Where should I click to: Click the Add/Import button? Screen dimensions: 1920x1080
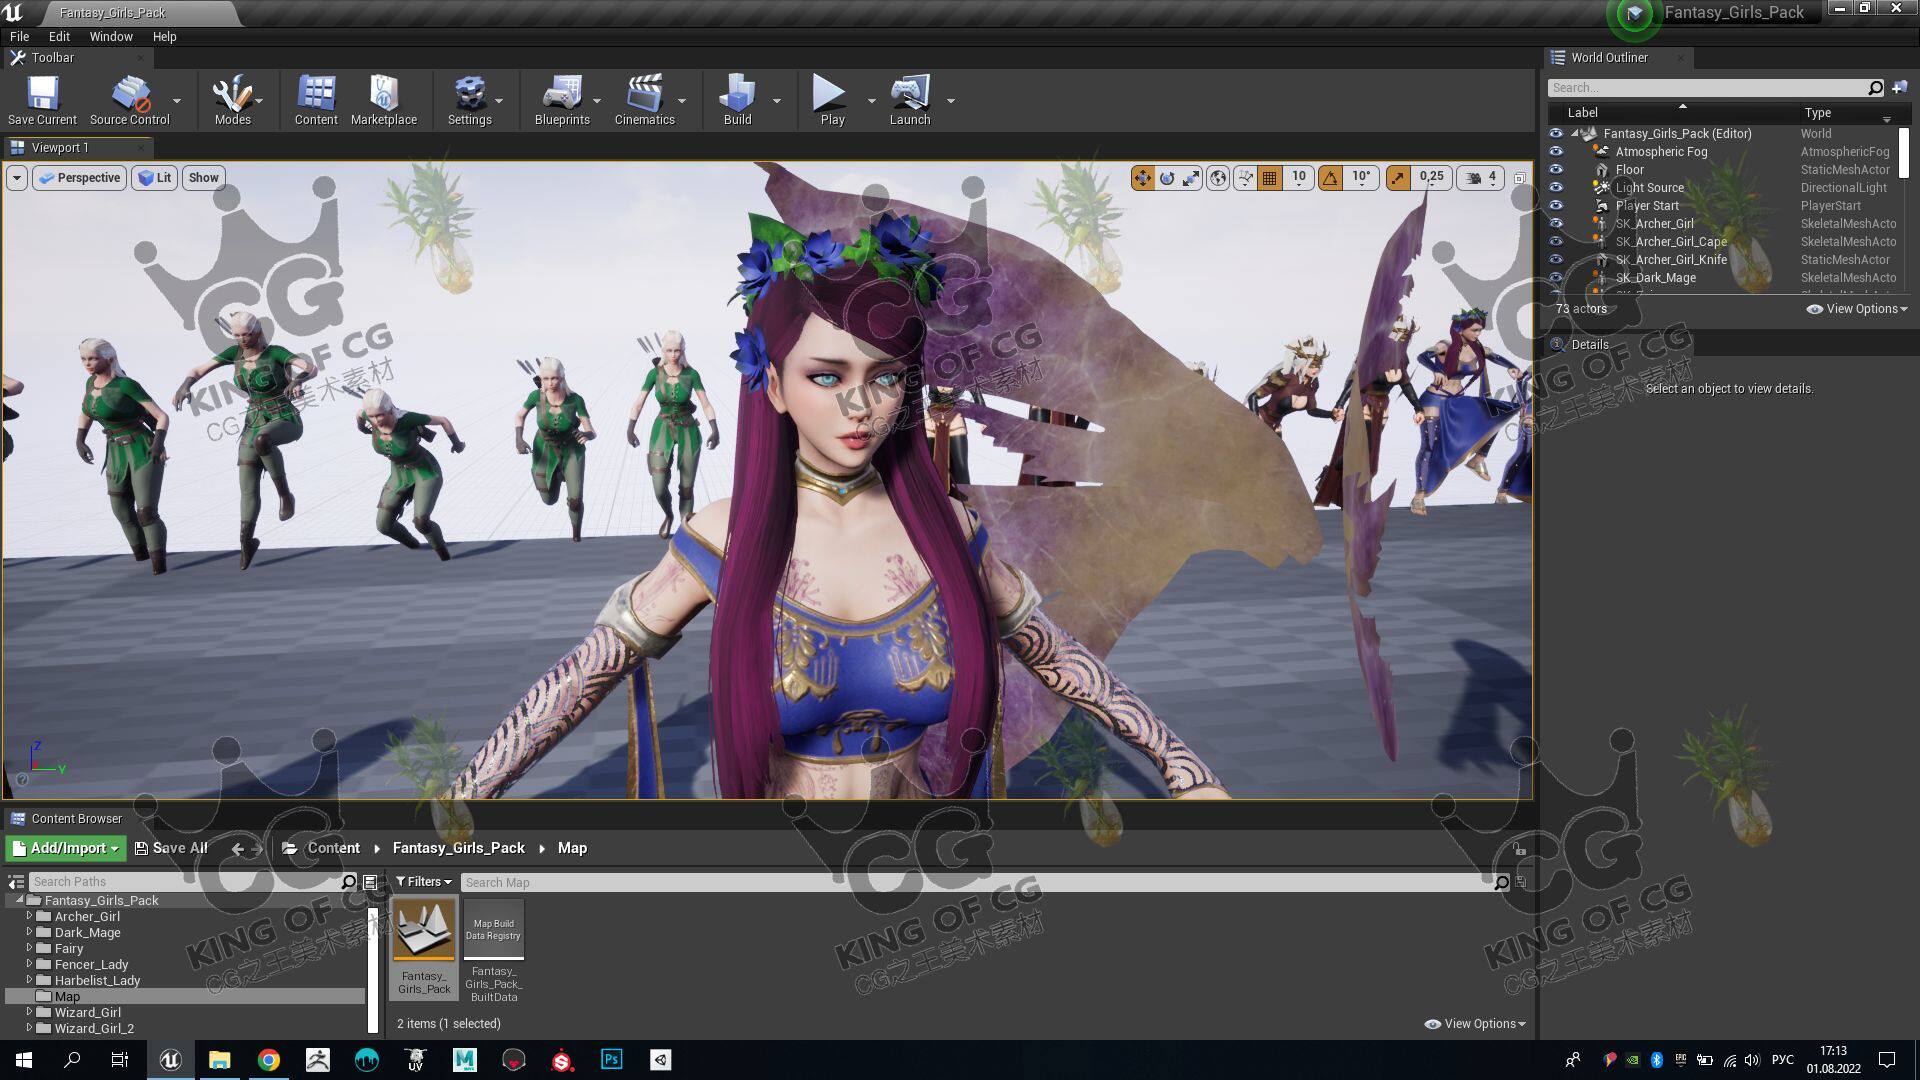point(66,848)
